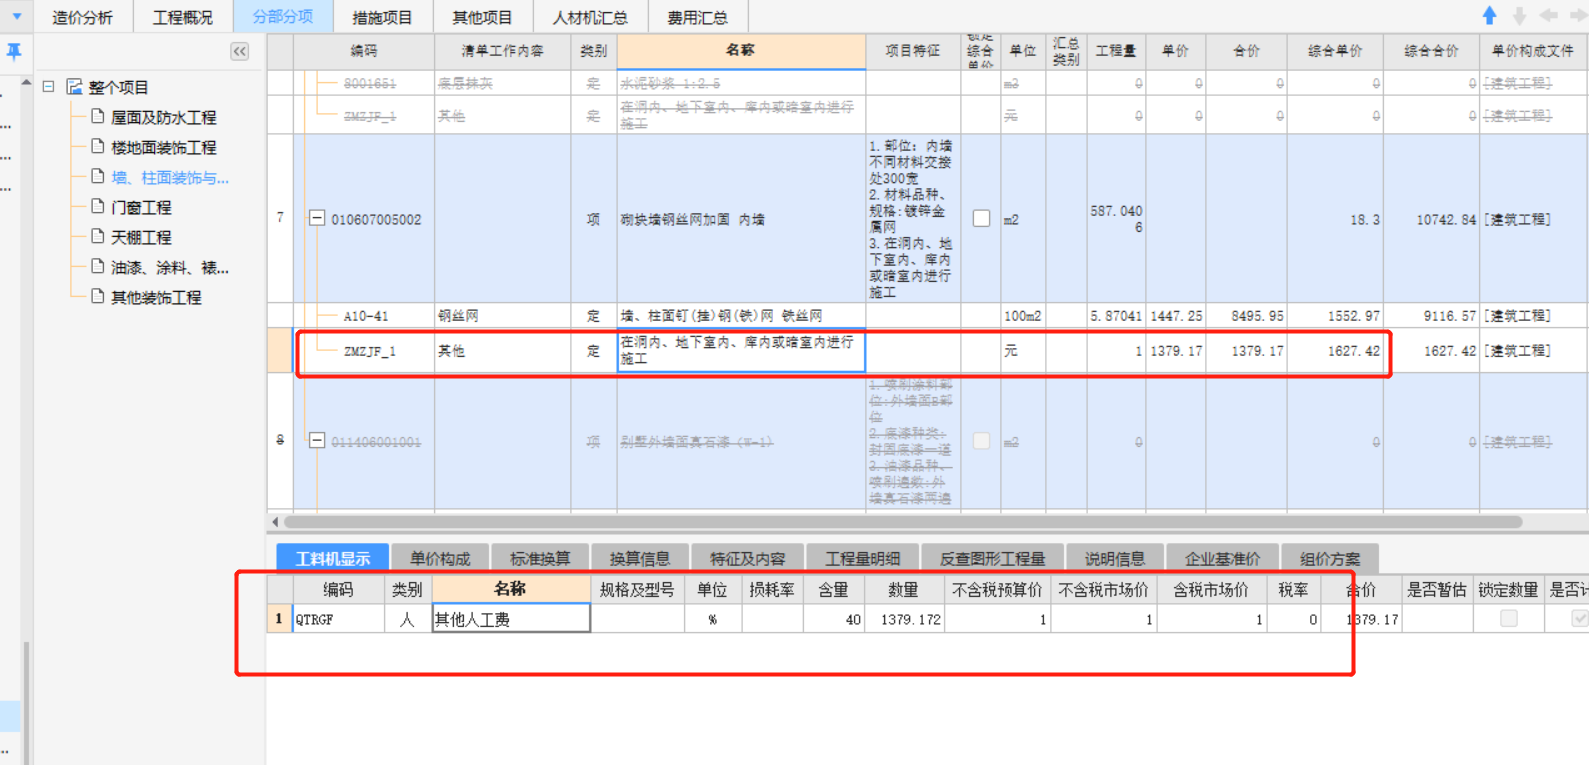Image resolution: width=1589 pixels, height=765 pixels.
Task: Collapse the project tree panel with « button
Action: pos(240,51)
